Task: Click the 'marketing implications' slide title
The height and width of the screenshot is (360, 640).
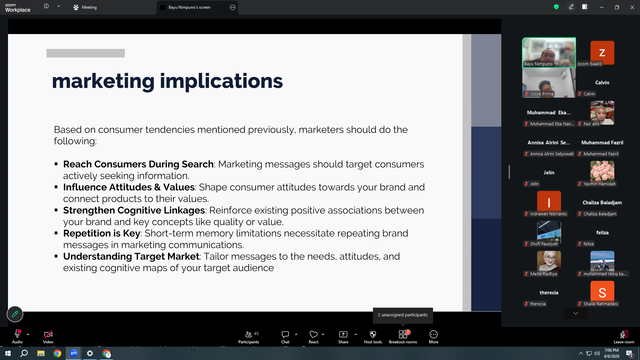Action: 167,81
